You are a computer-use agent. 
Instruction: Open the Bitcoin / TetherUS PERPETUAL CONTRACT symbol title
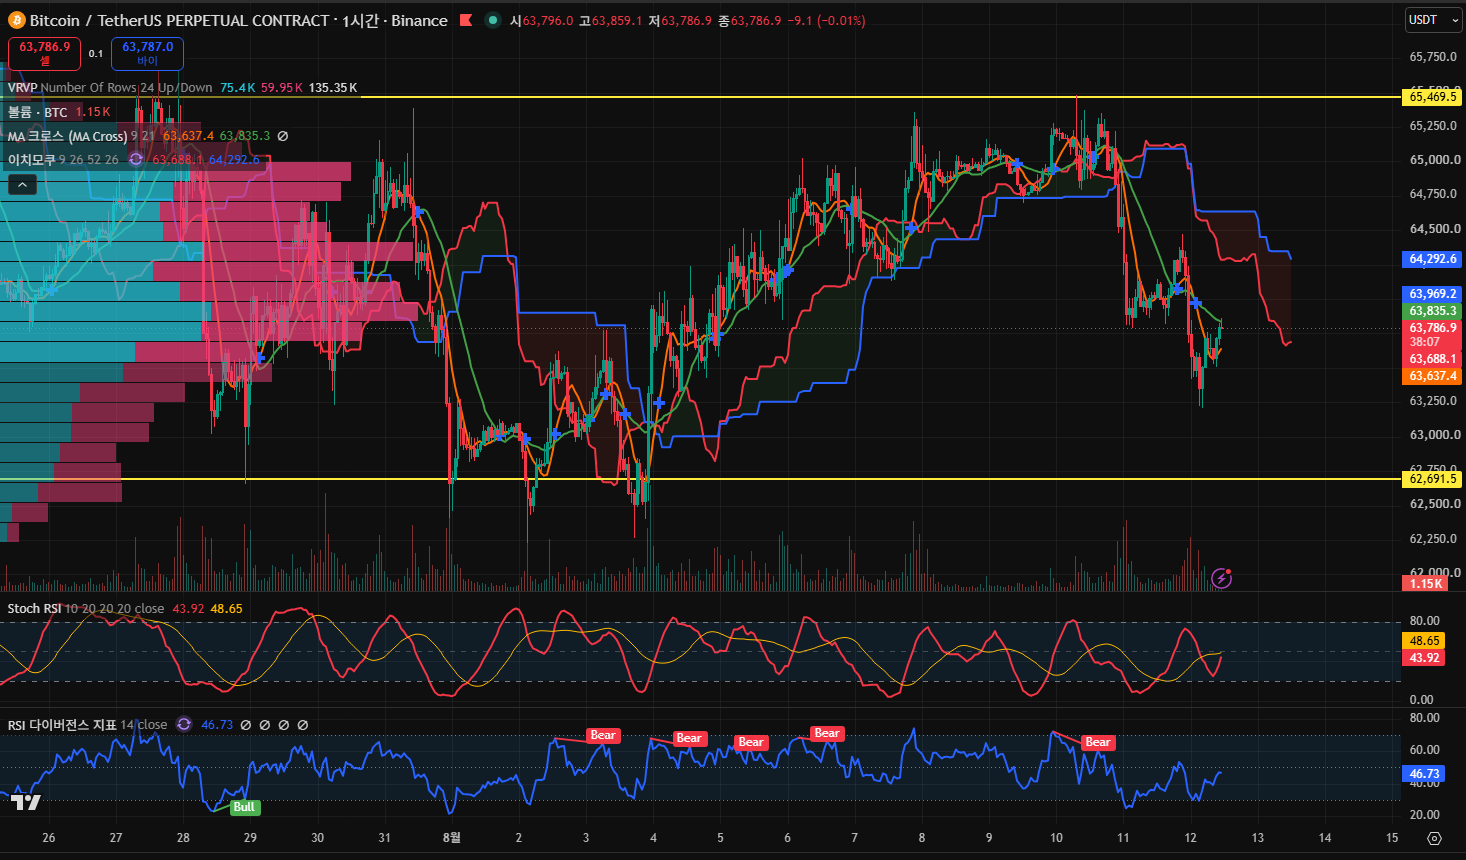(x=179, y=20)
